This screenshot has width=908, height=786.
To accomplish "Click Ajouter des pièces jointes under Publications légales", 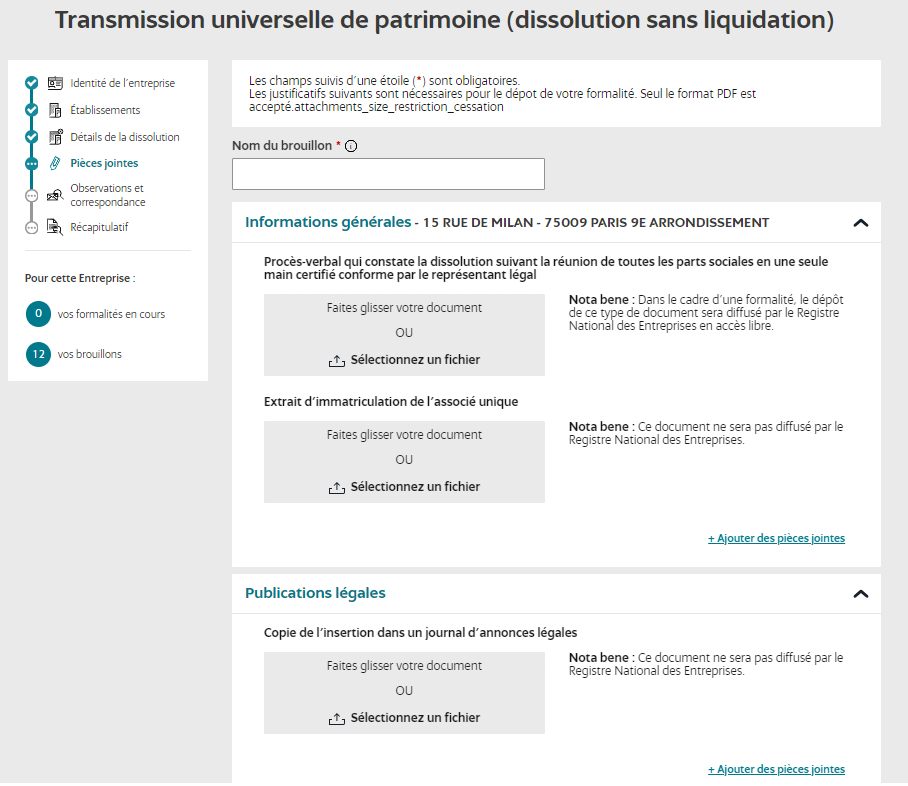I will click(x=776, y=769).
